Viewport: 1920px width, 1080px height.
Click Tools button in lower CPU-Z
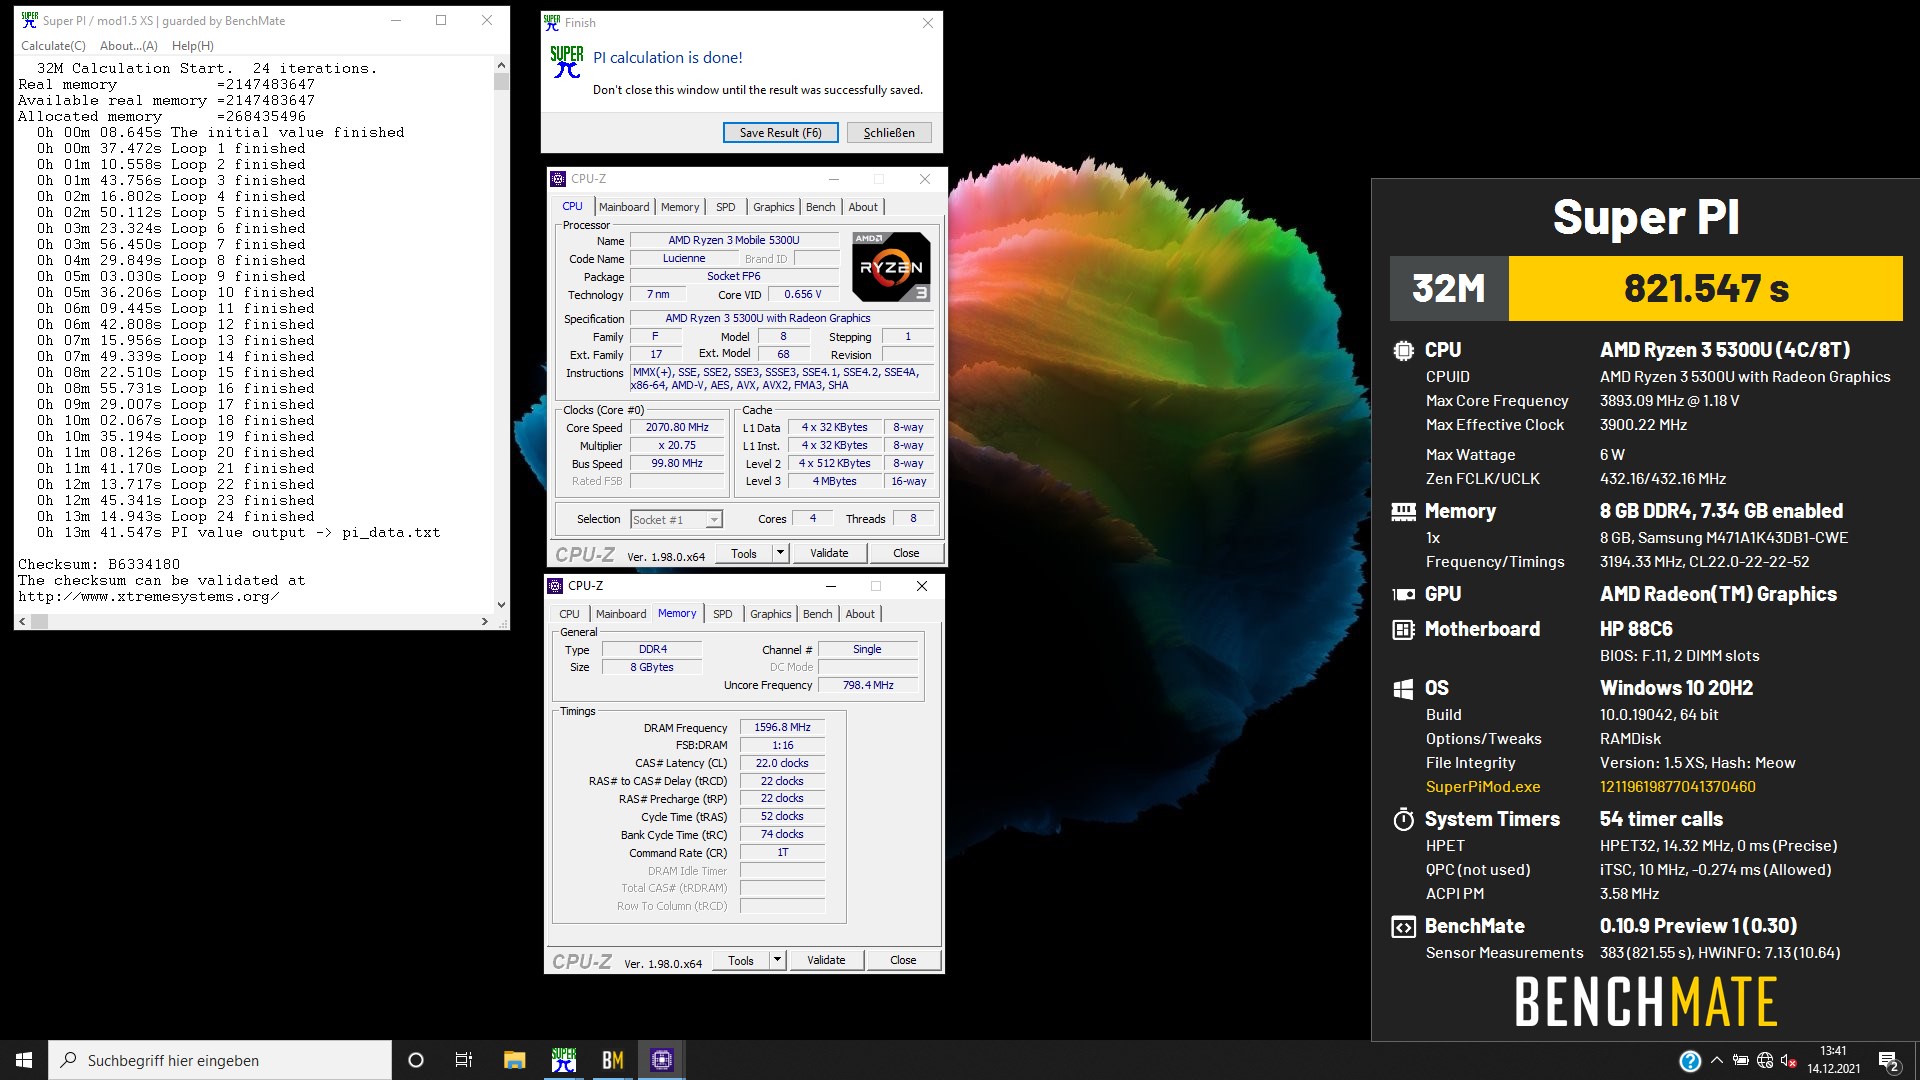[741, 961]
